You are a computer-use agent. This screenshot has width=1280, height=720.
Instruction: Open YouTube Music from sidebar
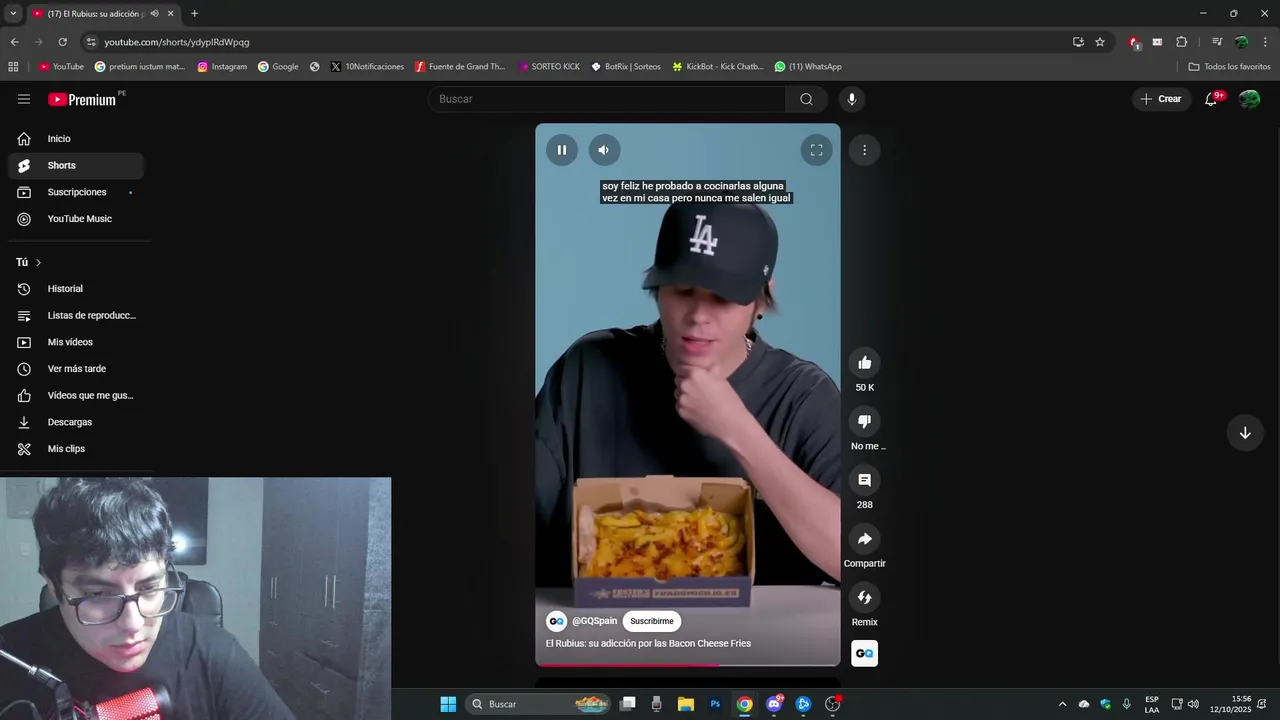click(x=76, y=219)
